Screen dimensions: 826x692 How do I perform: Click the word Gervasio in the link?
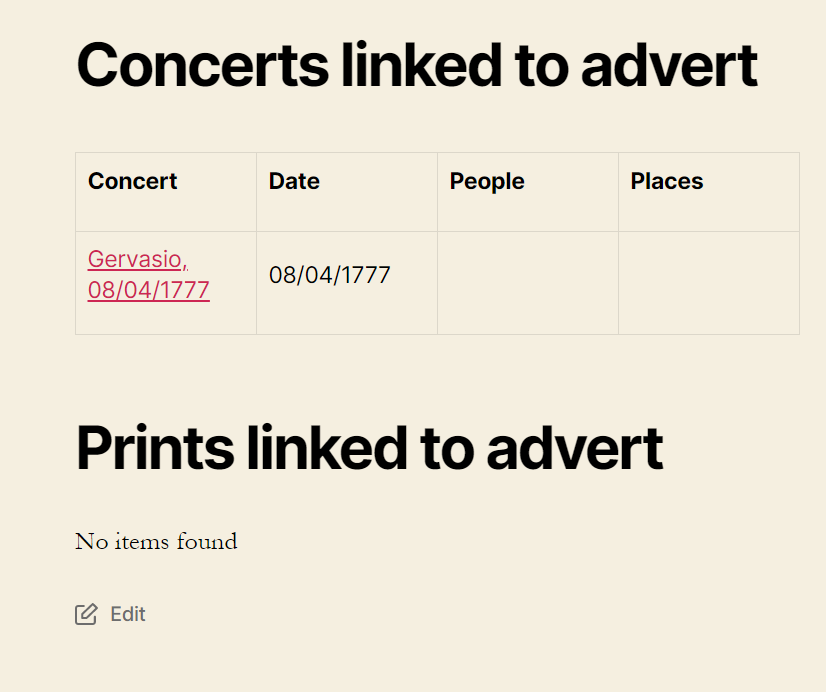[137, 259]
